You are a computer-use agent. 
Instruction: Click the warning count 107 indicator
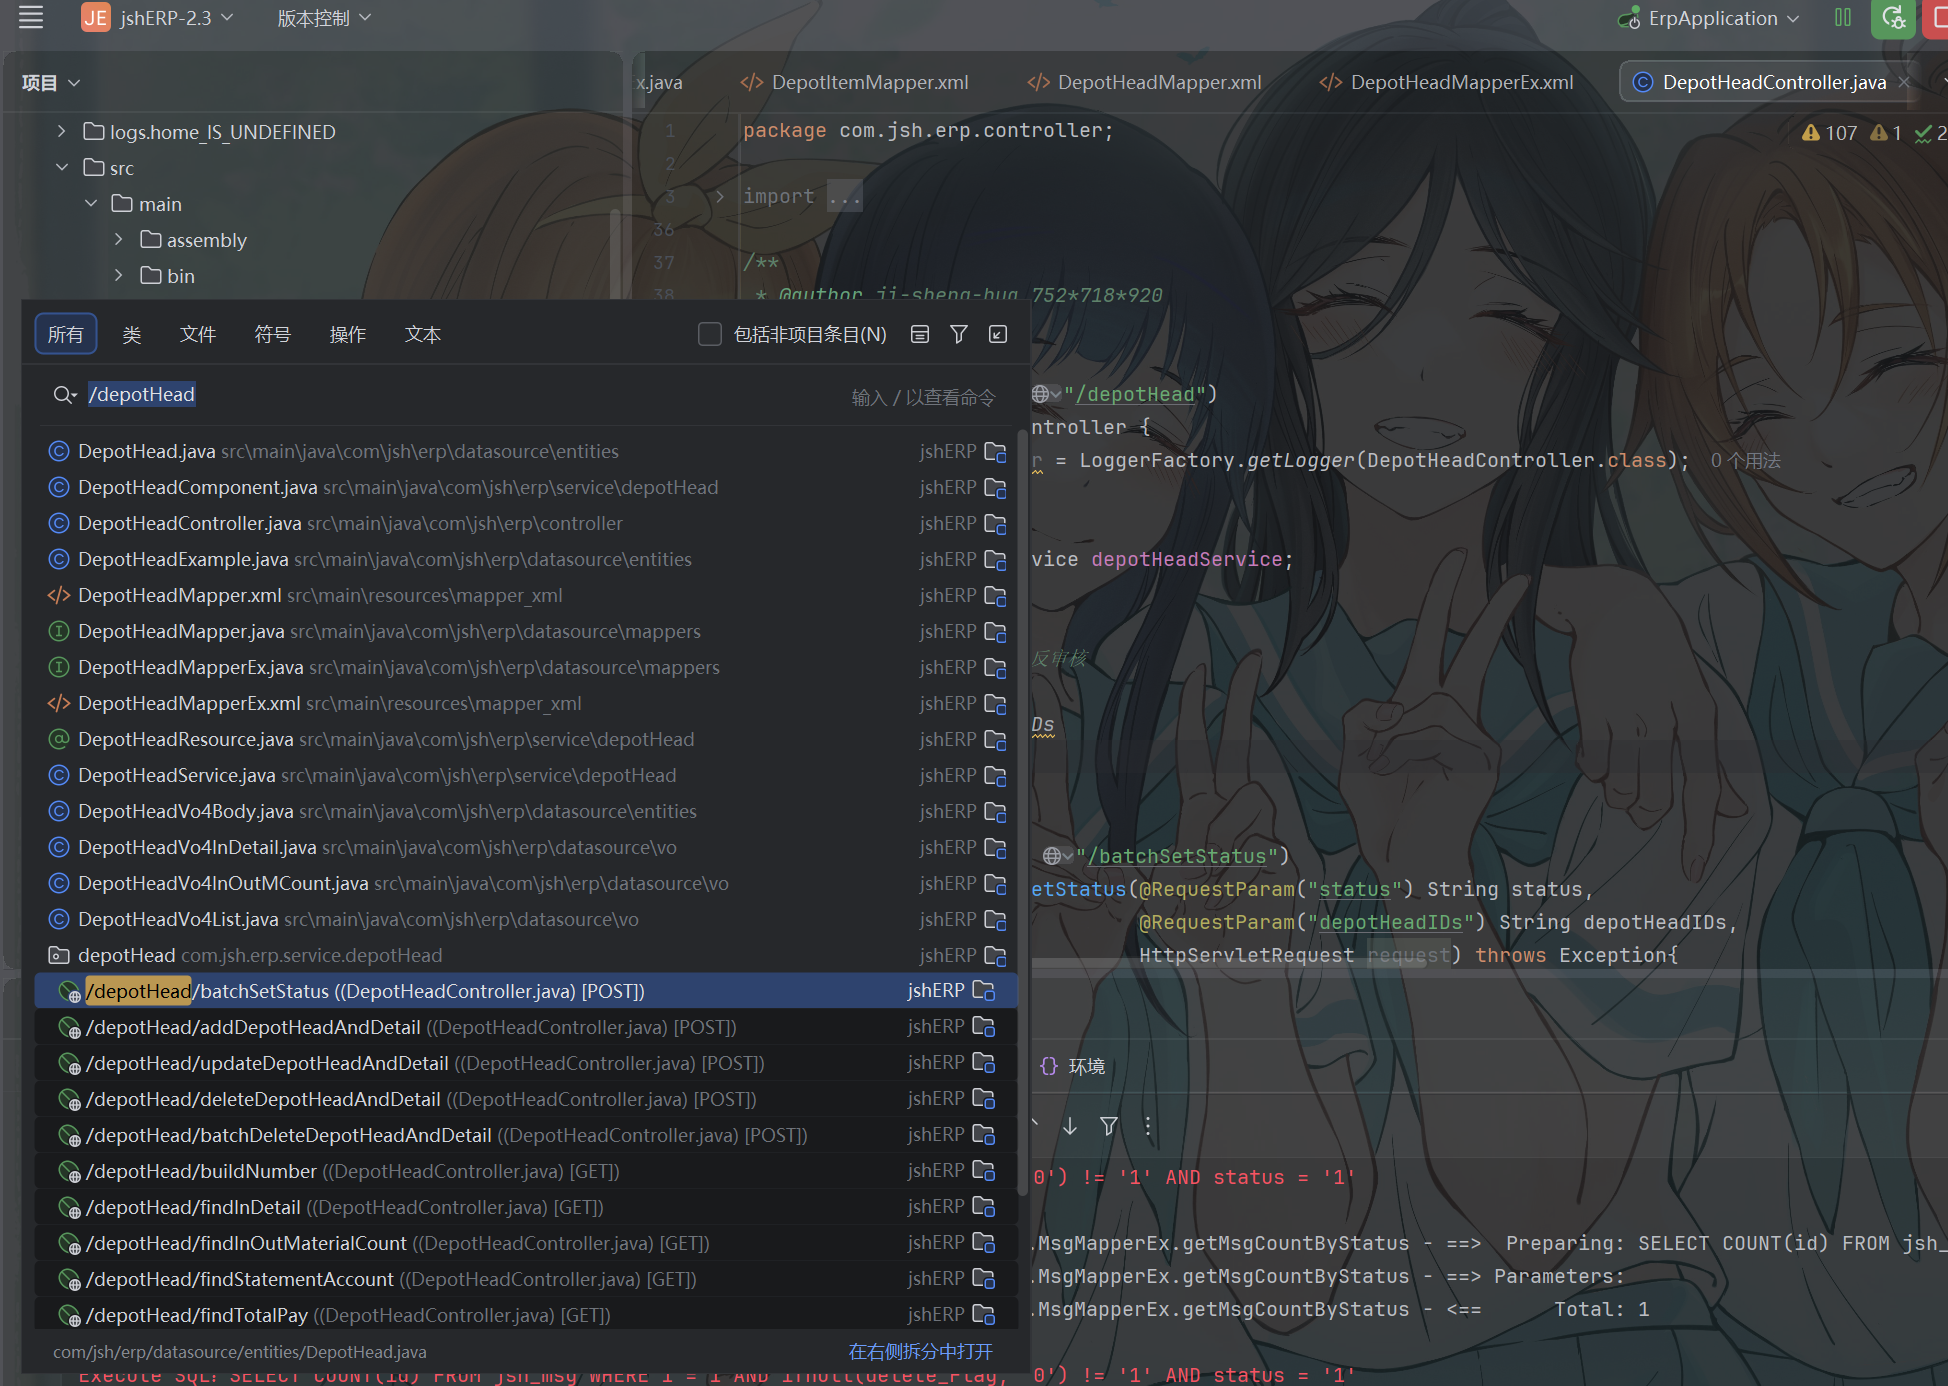click(1829, 133)
